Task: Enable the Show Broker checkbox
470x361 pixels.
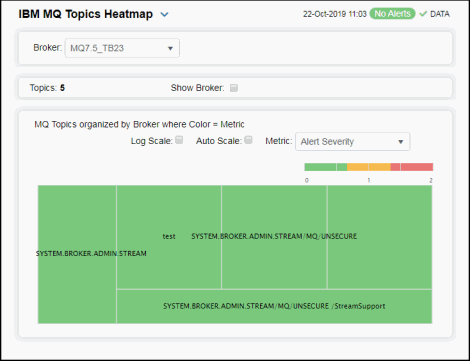Action: [234, 88]
